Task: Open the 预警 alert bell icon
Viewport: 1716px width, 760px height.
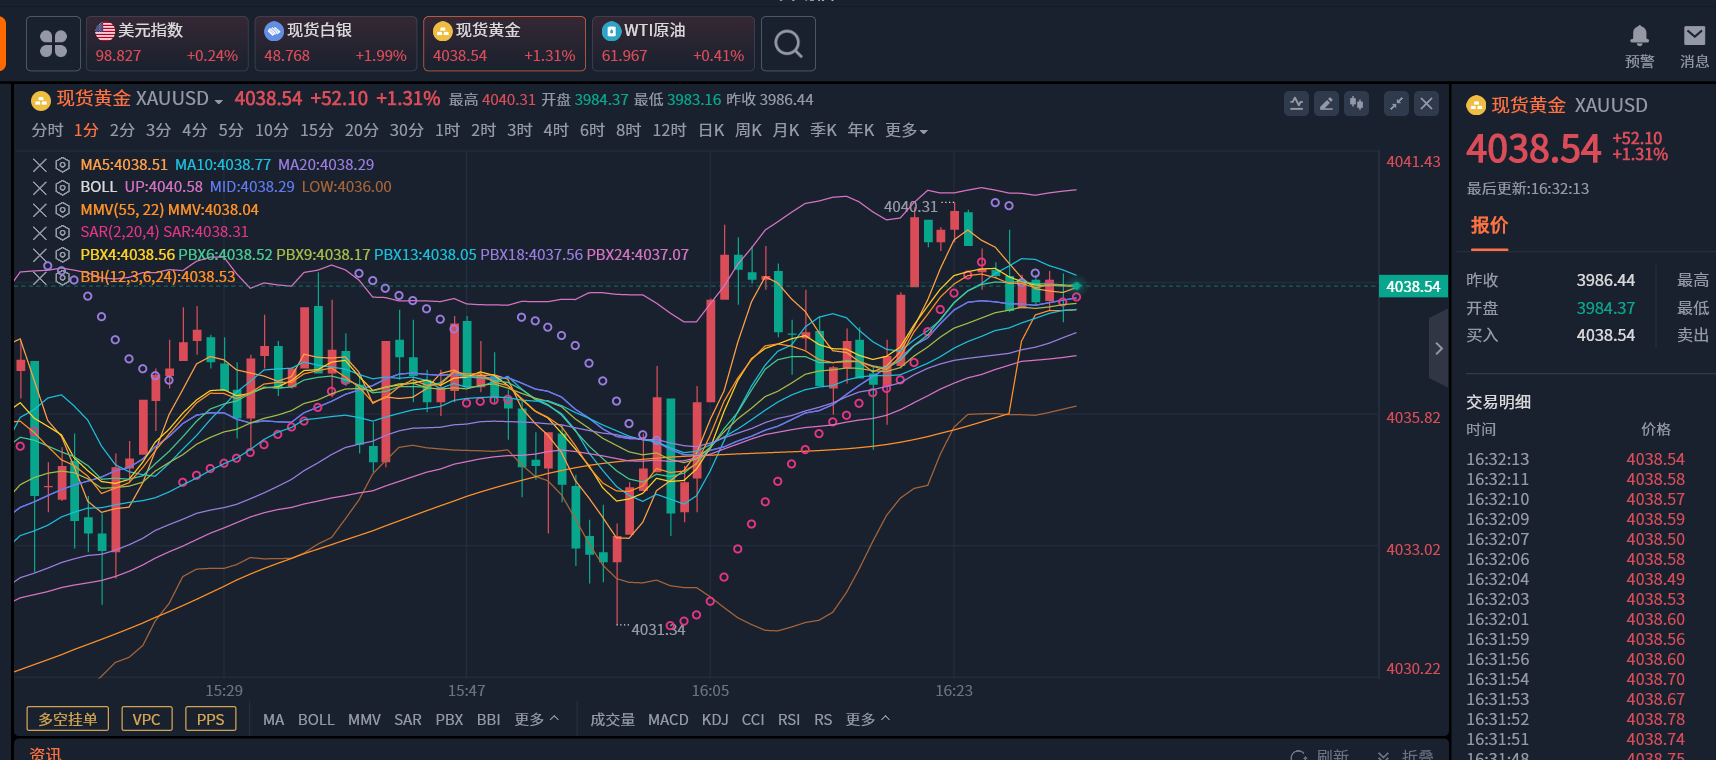Action: point(1640,36)
